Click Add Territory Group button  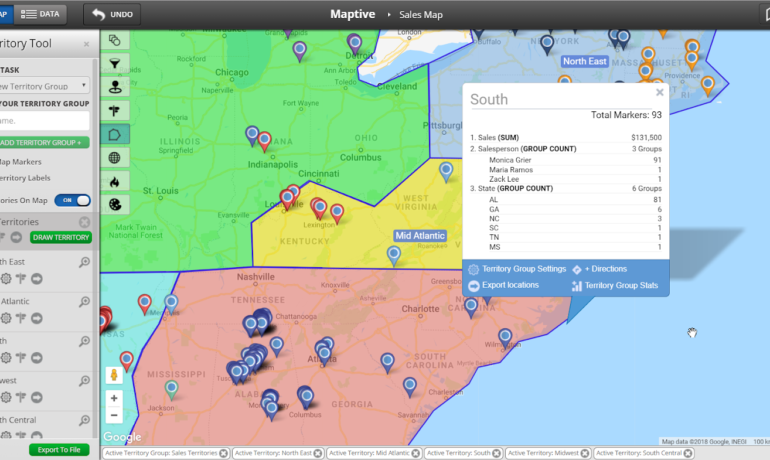(x=44, y=142)
